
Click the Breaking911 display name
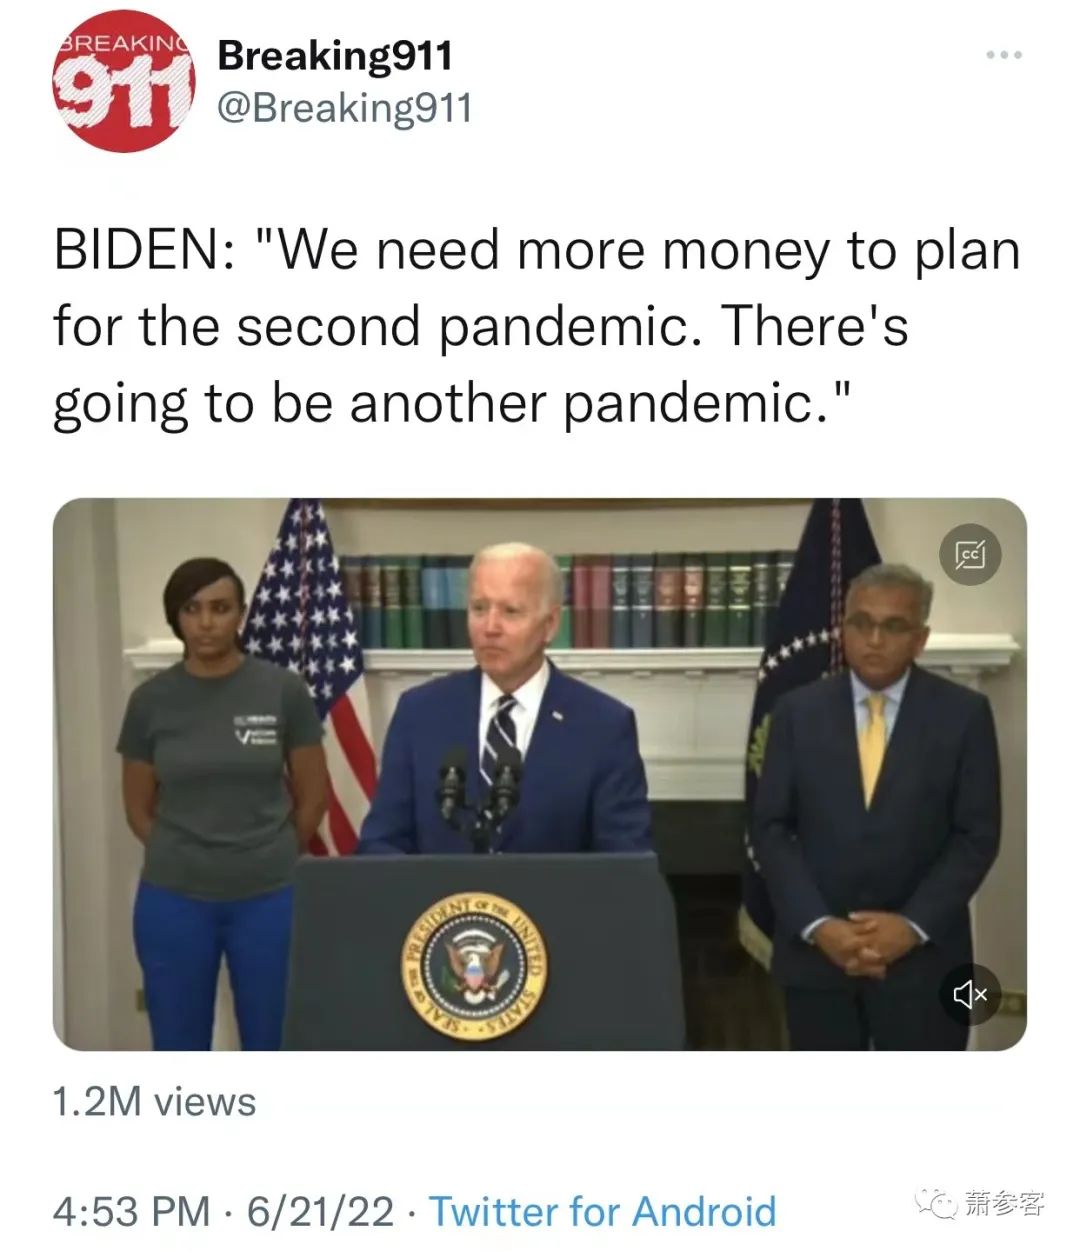pyautogui.click(x=335, y=56)
